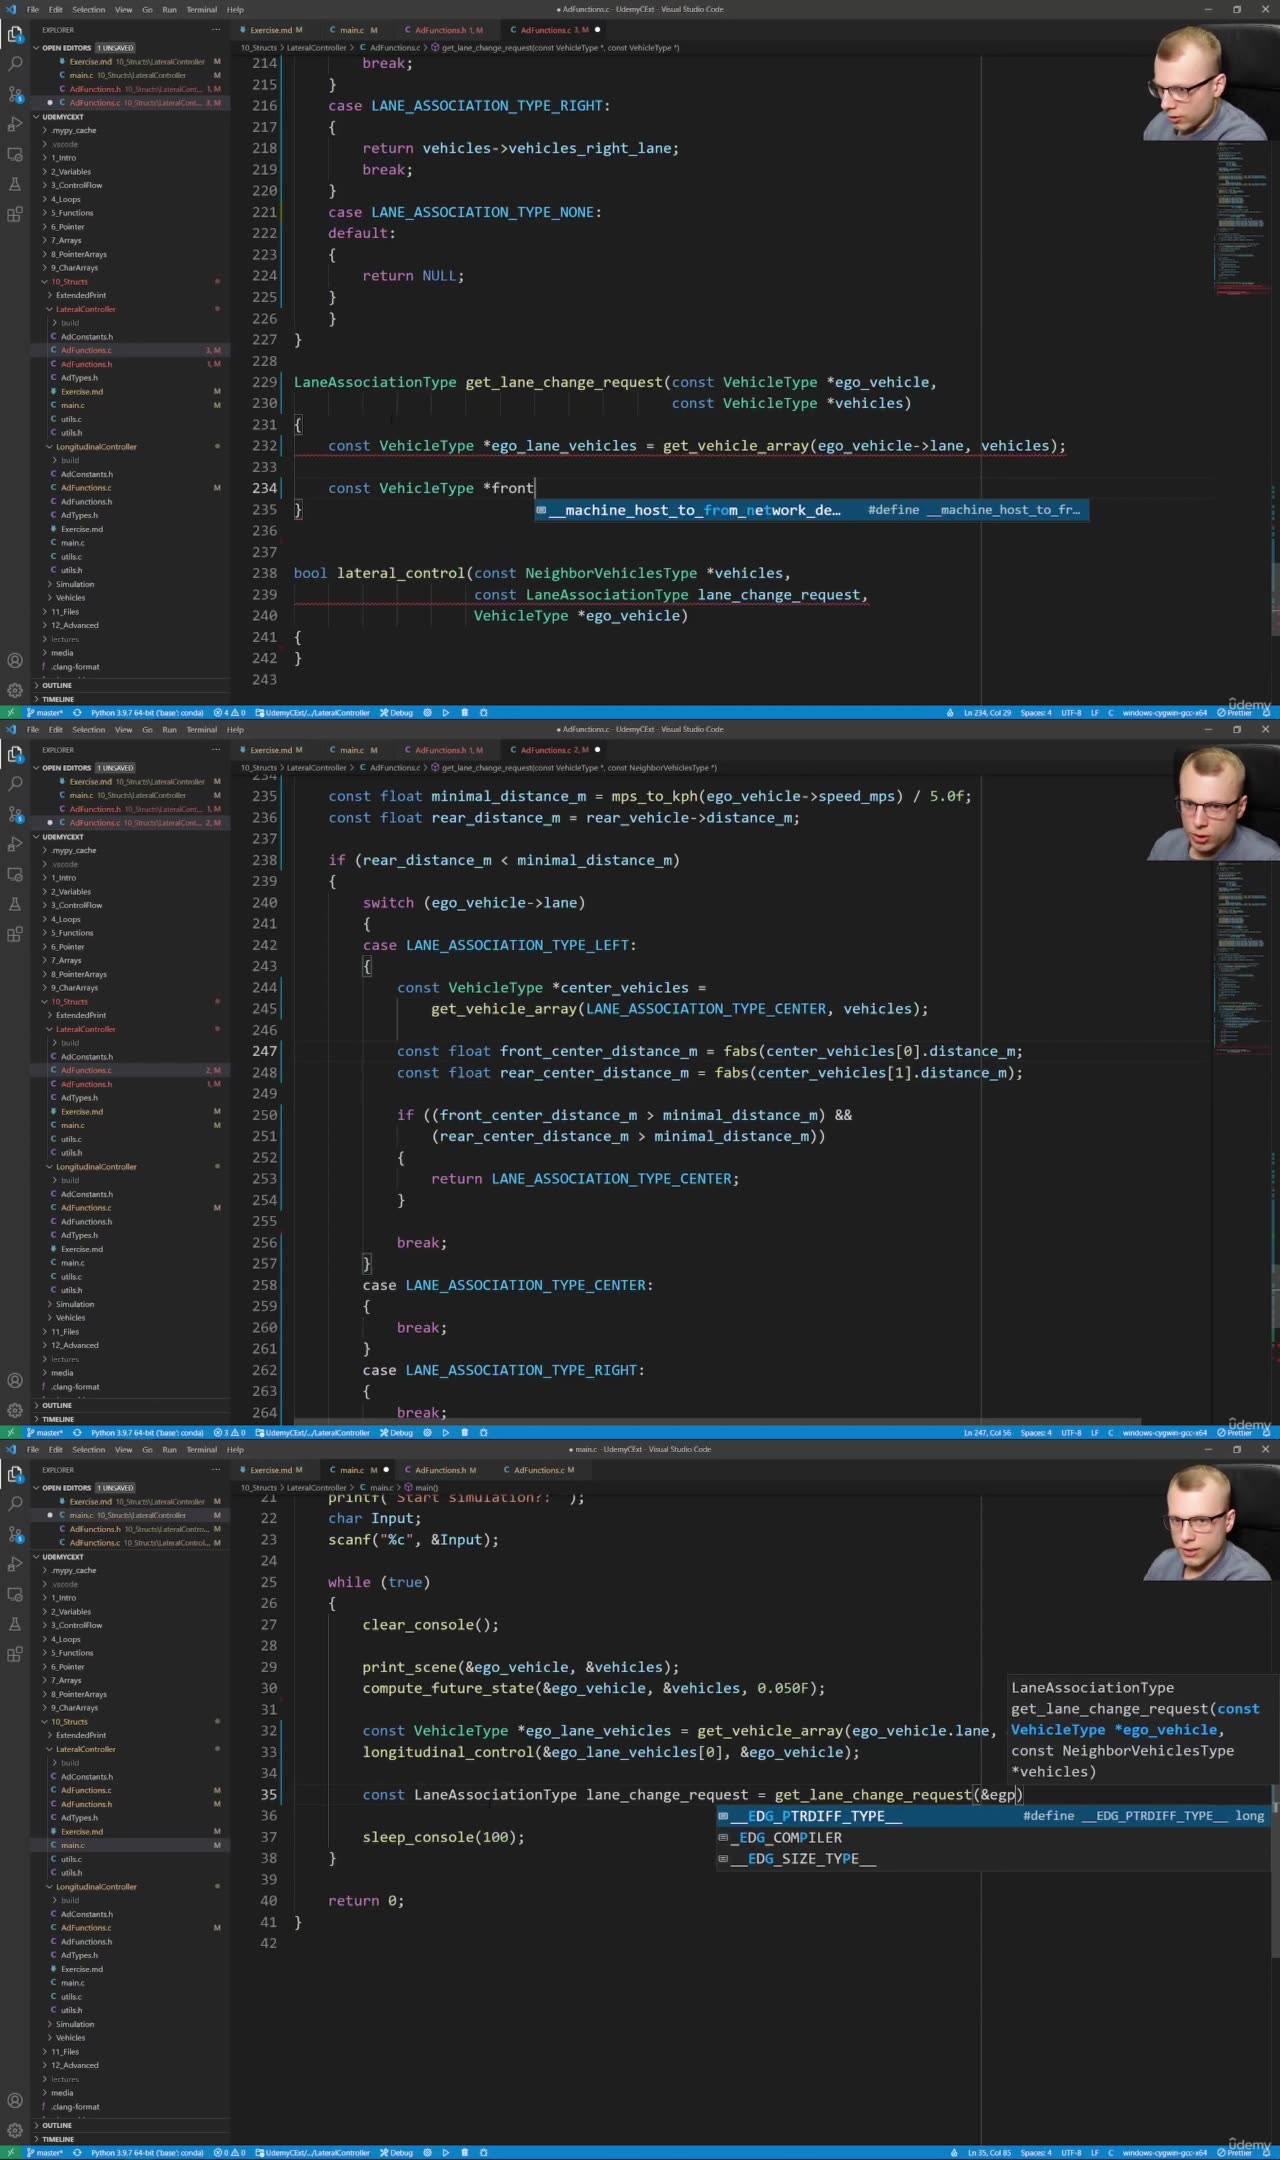This screenshot has height=2160, width=1280.
Task: Collapse the Open Editors section in the top window
Action: point(66,48)
